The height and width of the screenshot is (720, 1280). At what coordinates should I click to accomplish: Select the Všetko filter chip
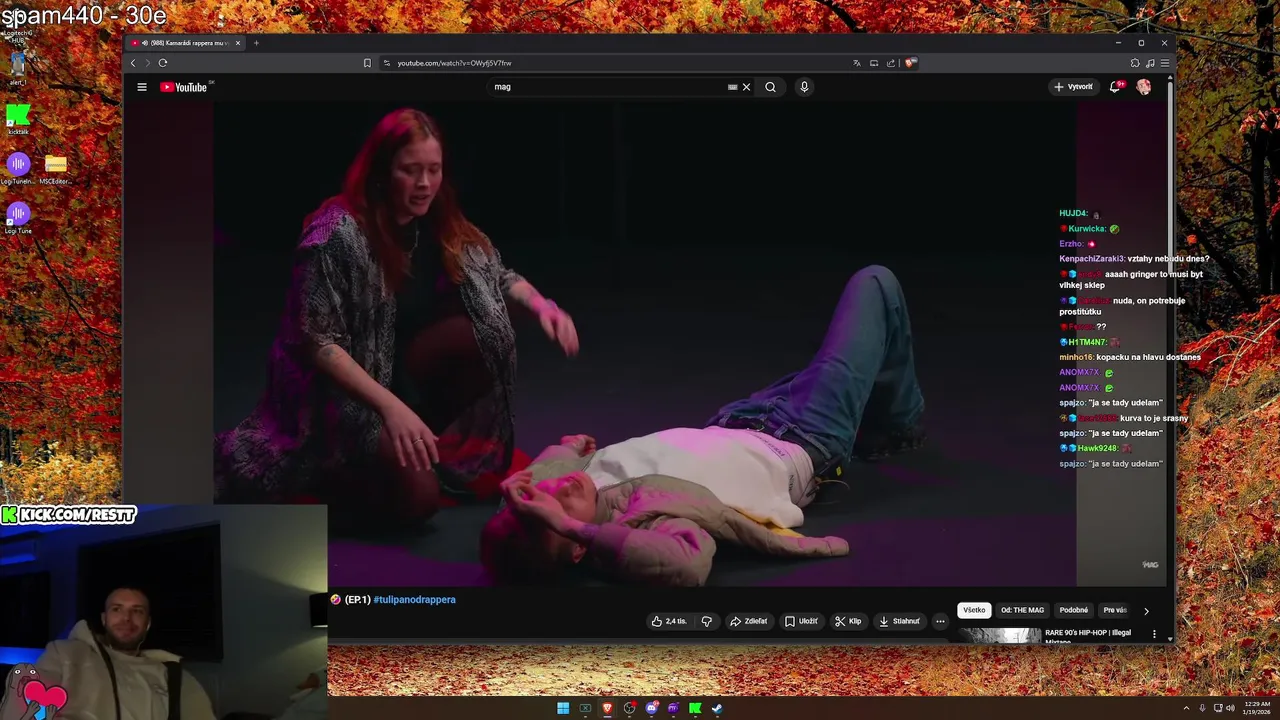(974, 610)
